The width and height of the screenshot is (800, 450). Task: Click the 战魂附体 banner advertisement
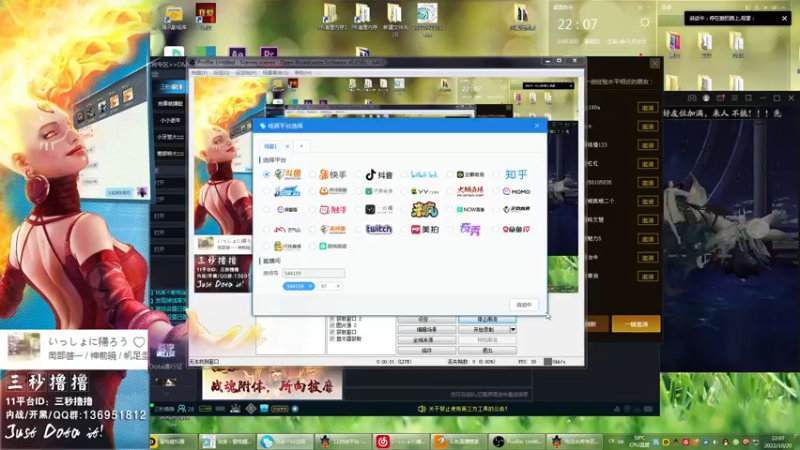click(x=272, y=385)
